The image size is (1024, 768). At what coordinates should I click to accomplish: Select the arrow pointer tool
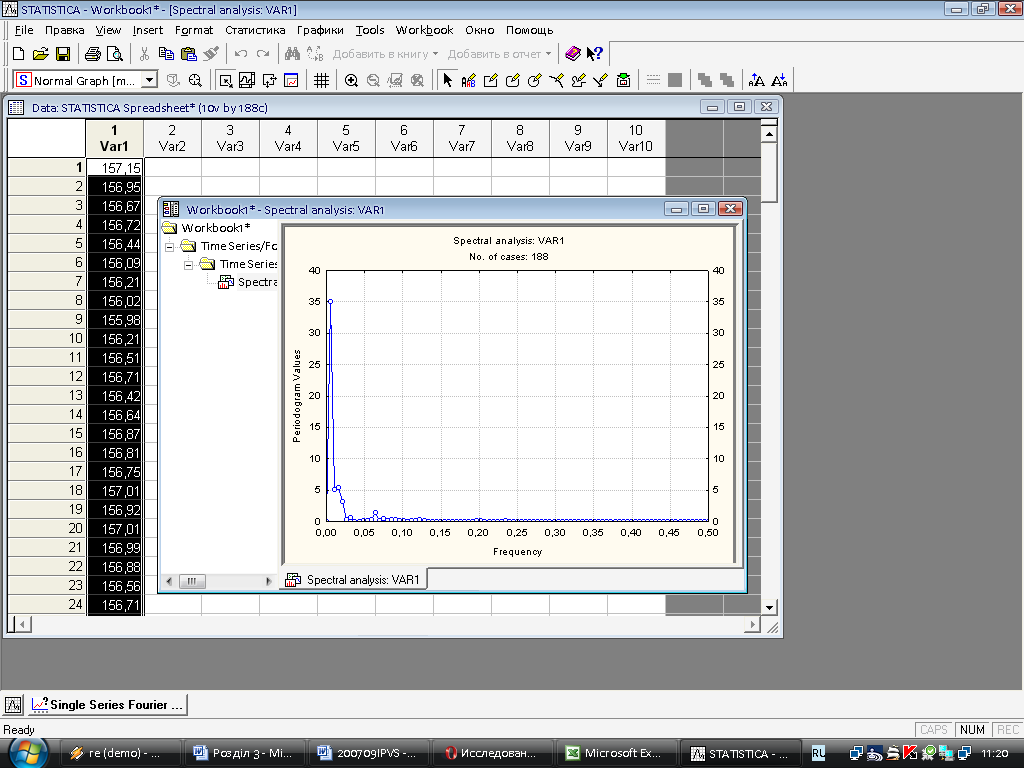pos(447,81)
